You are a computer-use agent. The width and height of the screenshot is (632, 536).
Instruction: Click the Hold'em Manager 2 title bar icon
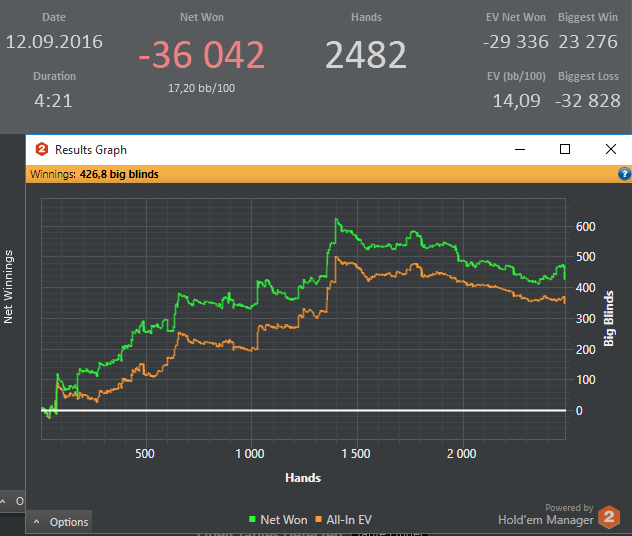click(x=42, y=150)
